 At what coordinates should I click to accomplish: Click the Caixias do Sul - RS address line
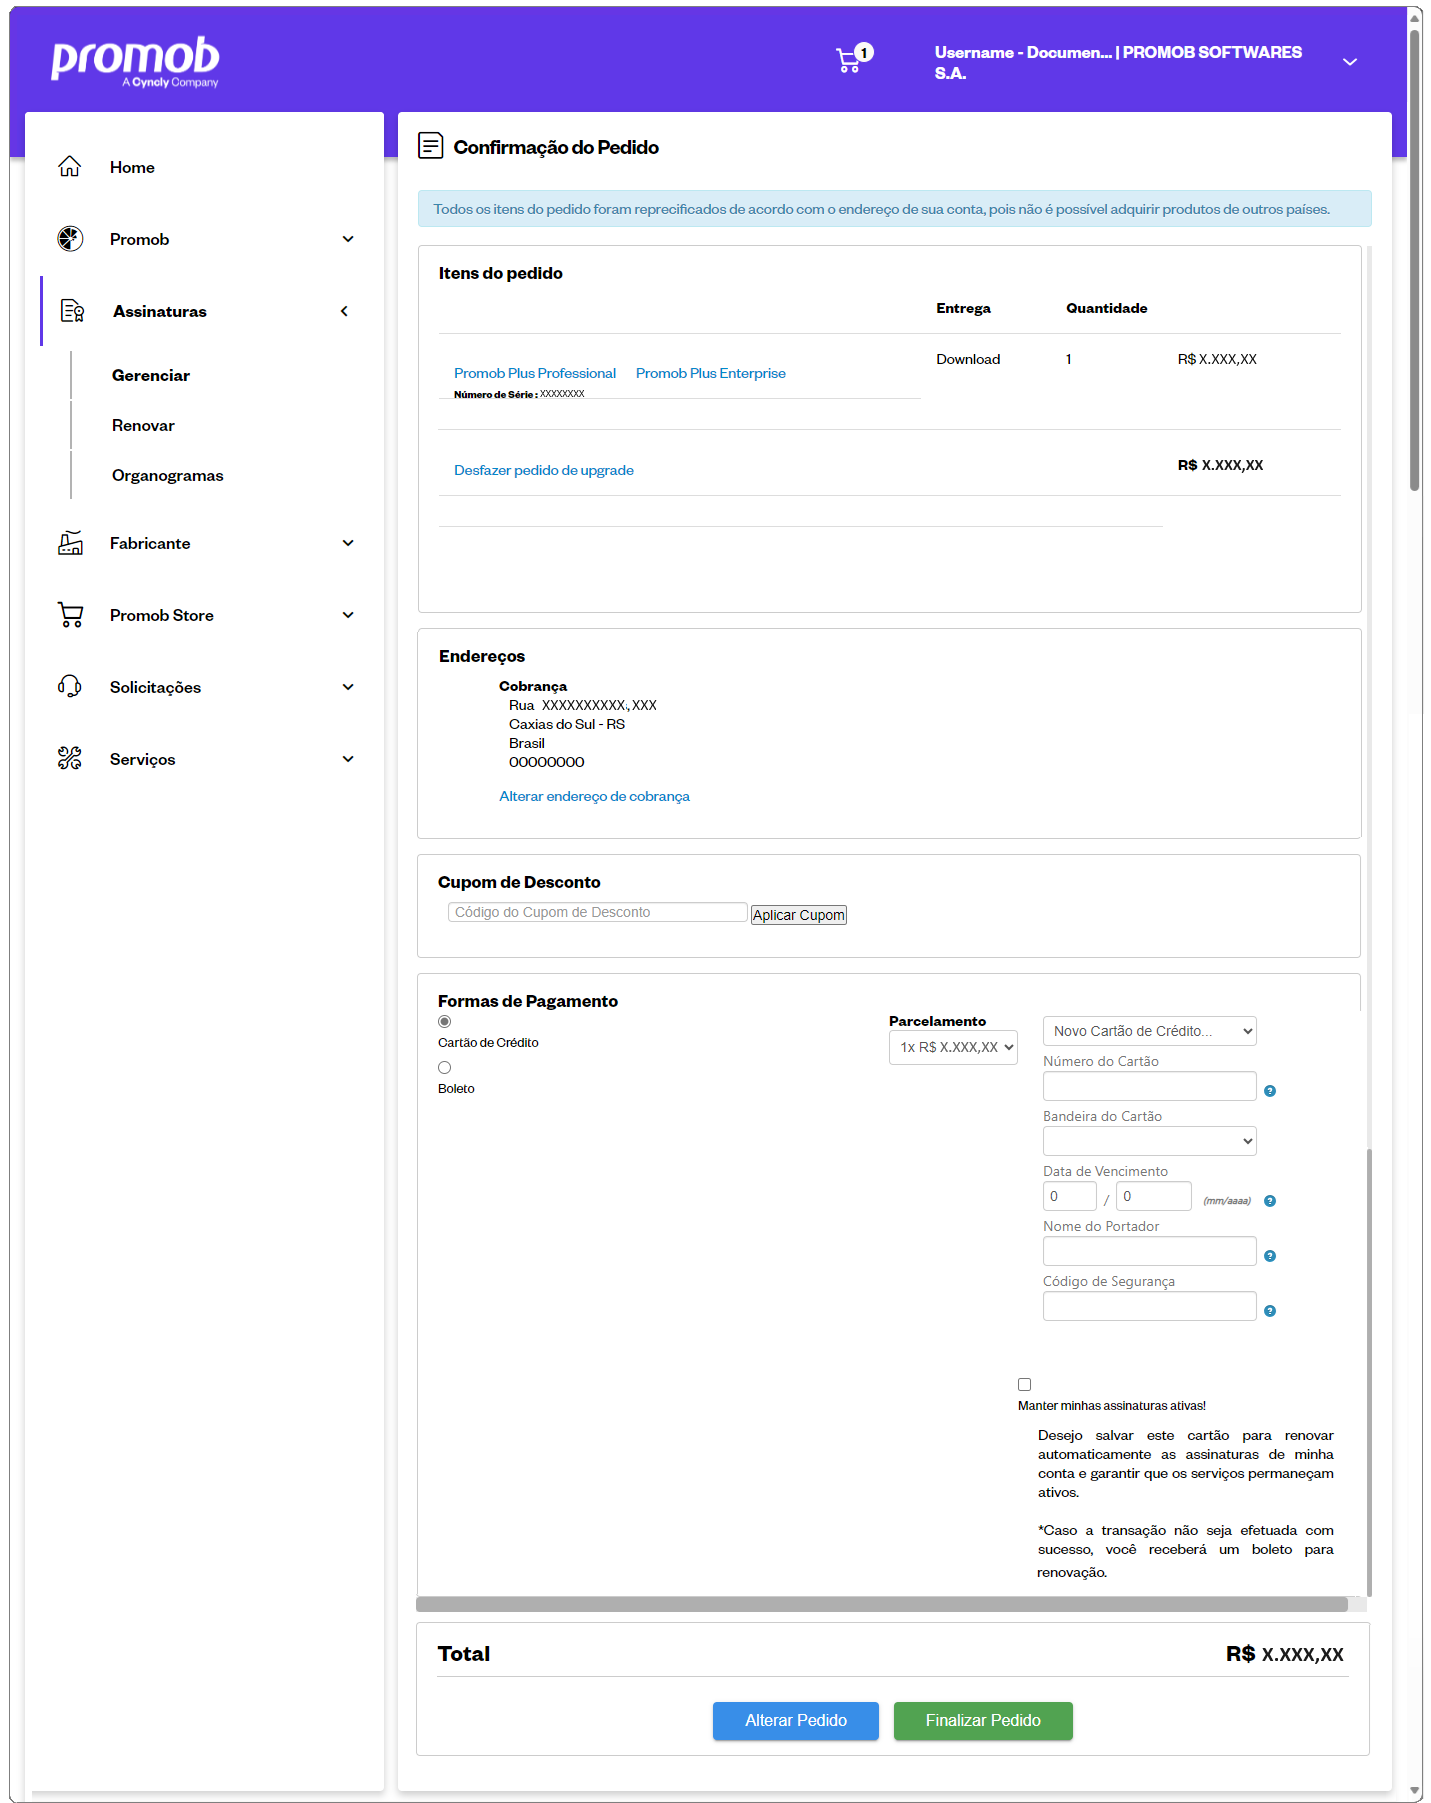click(x=567, y=724)
